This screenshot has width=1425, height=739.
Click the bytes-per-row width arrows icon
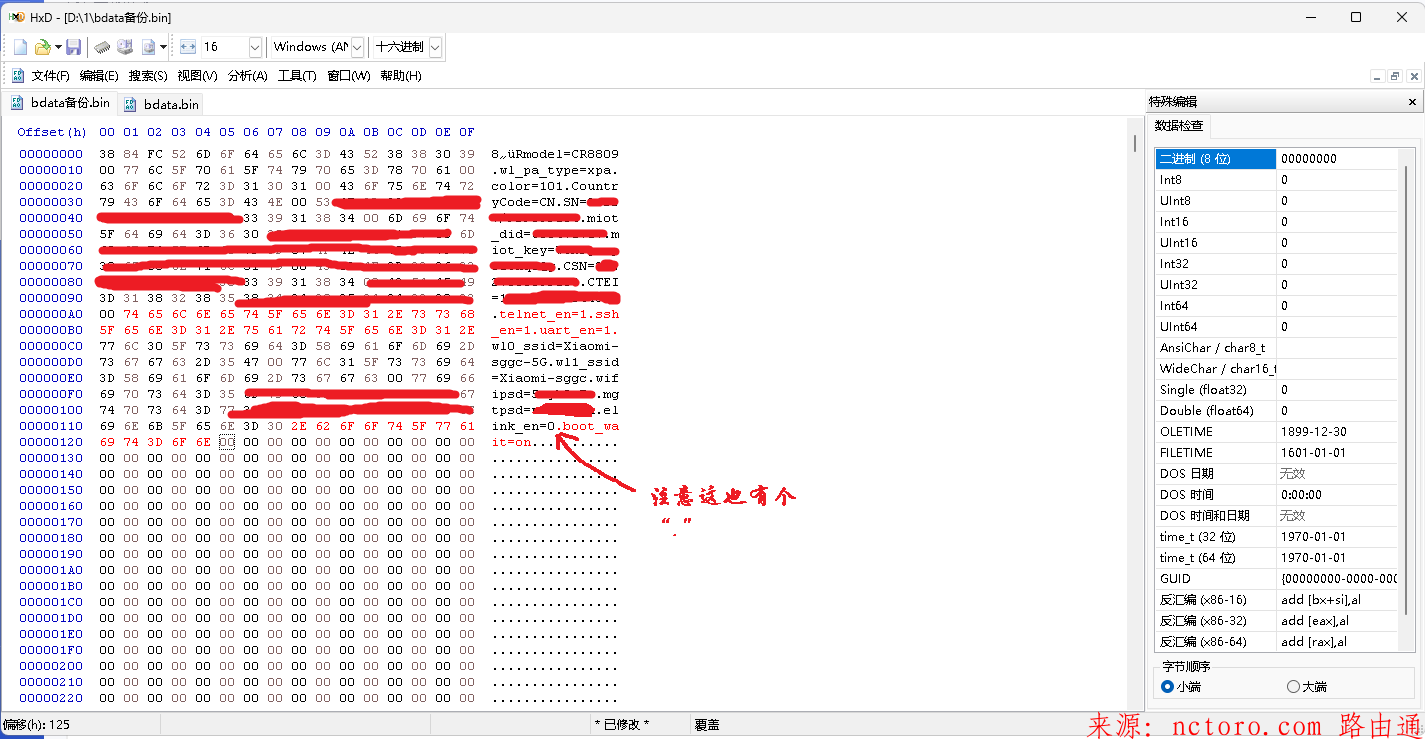click(187, 47)
